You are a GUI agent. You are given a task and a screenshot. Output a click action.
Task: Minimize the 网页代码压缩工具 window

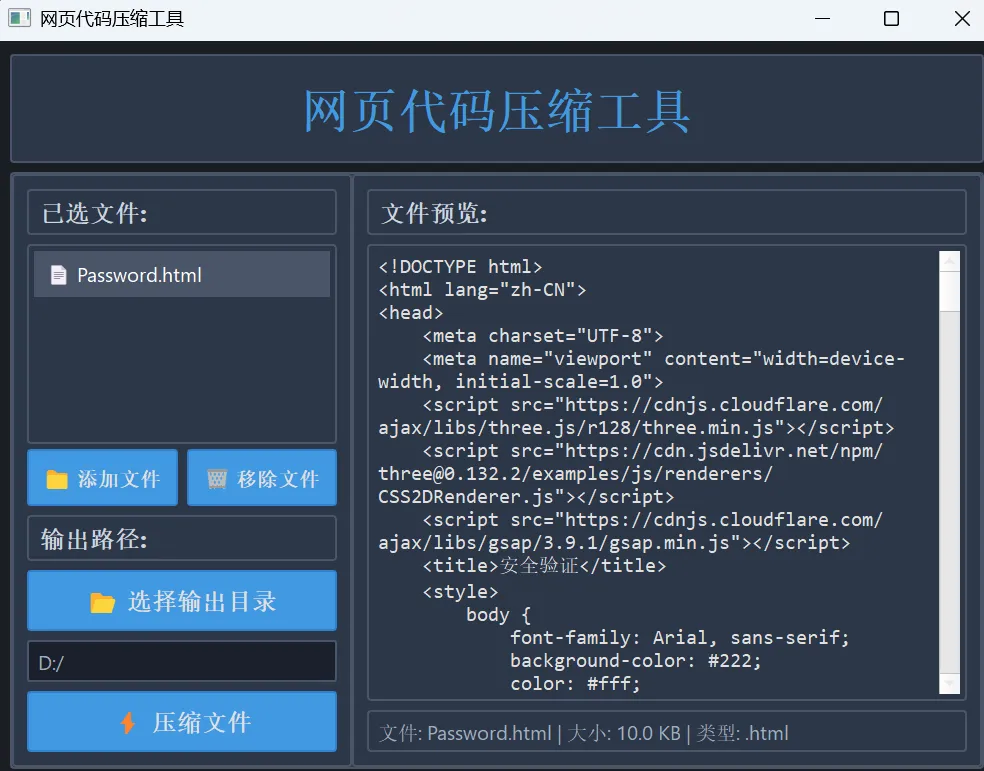pyautogui.click(x=822, y=19)
